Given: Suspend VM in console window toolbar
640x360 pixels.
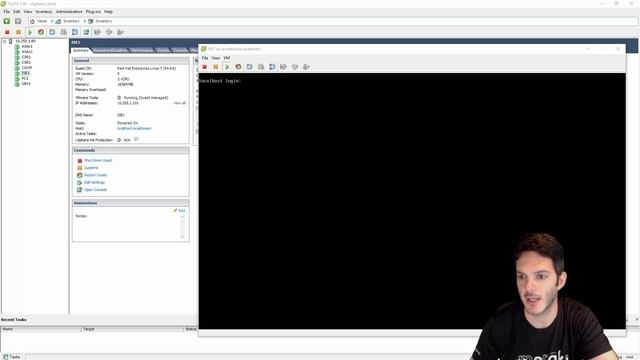Looking at the screenshot, I should pyautogui.click(x=216, y=67).
